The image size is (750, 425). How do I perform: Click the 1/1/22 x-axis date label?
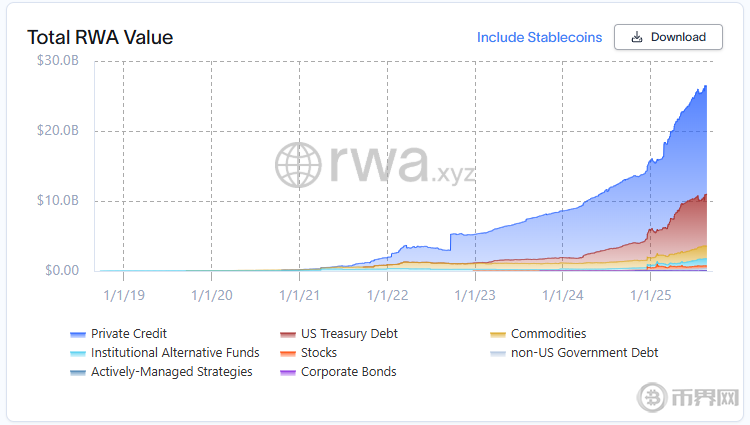point(387,295)
